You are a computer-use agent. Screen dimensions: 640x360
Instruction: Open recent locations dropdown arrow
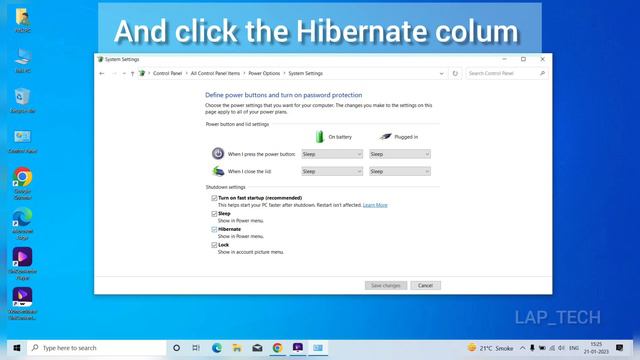[124, 73]
